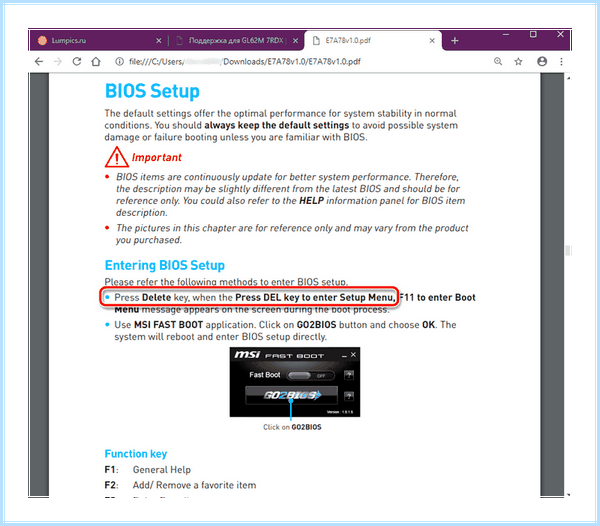The width and height of the screenshot is (600, 526).
Task: Click 'Add/ Remove a favorite item' text
Action: pyautogui.click(x=194, y=485)
